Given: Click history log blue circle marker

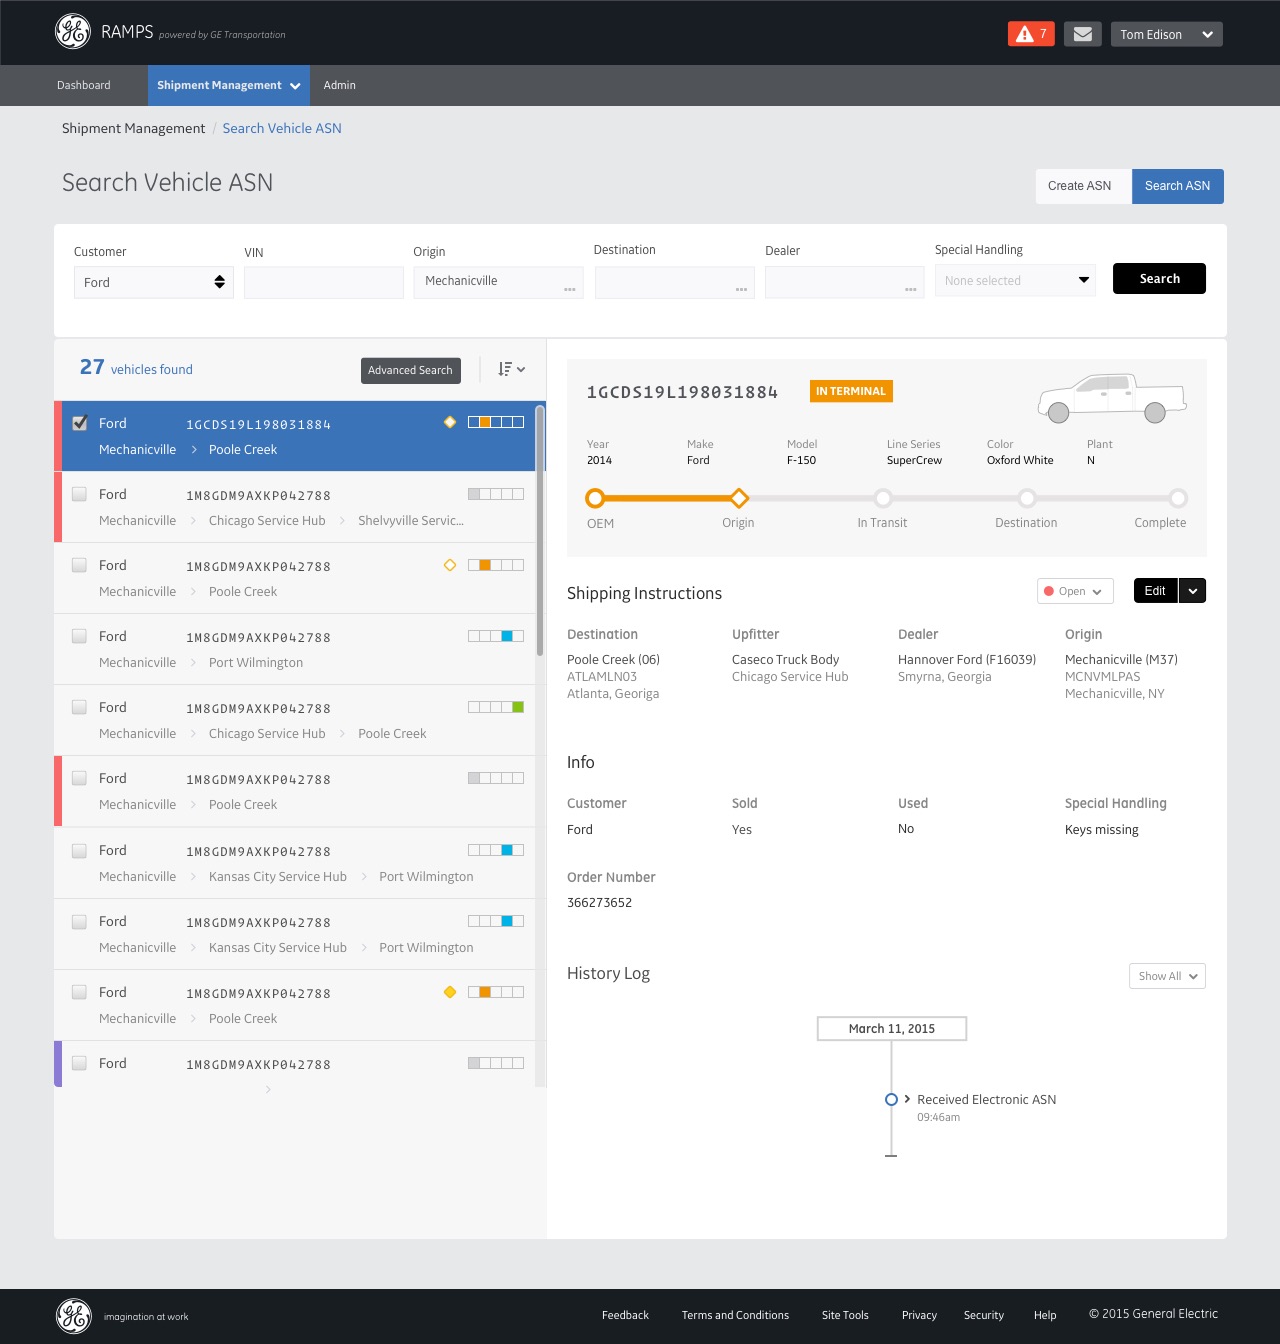Looking at the screenshot, I should coord(891,1099).
